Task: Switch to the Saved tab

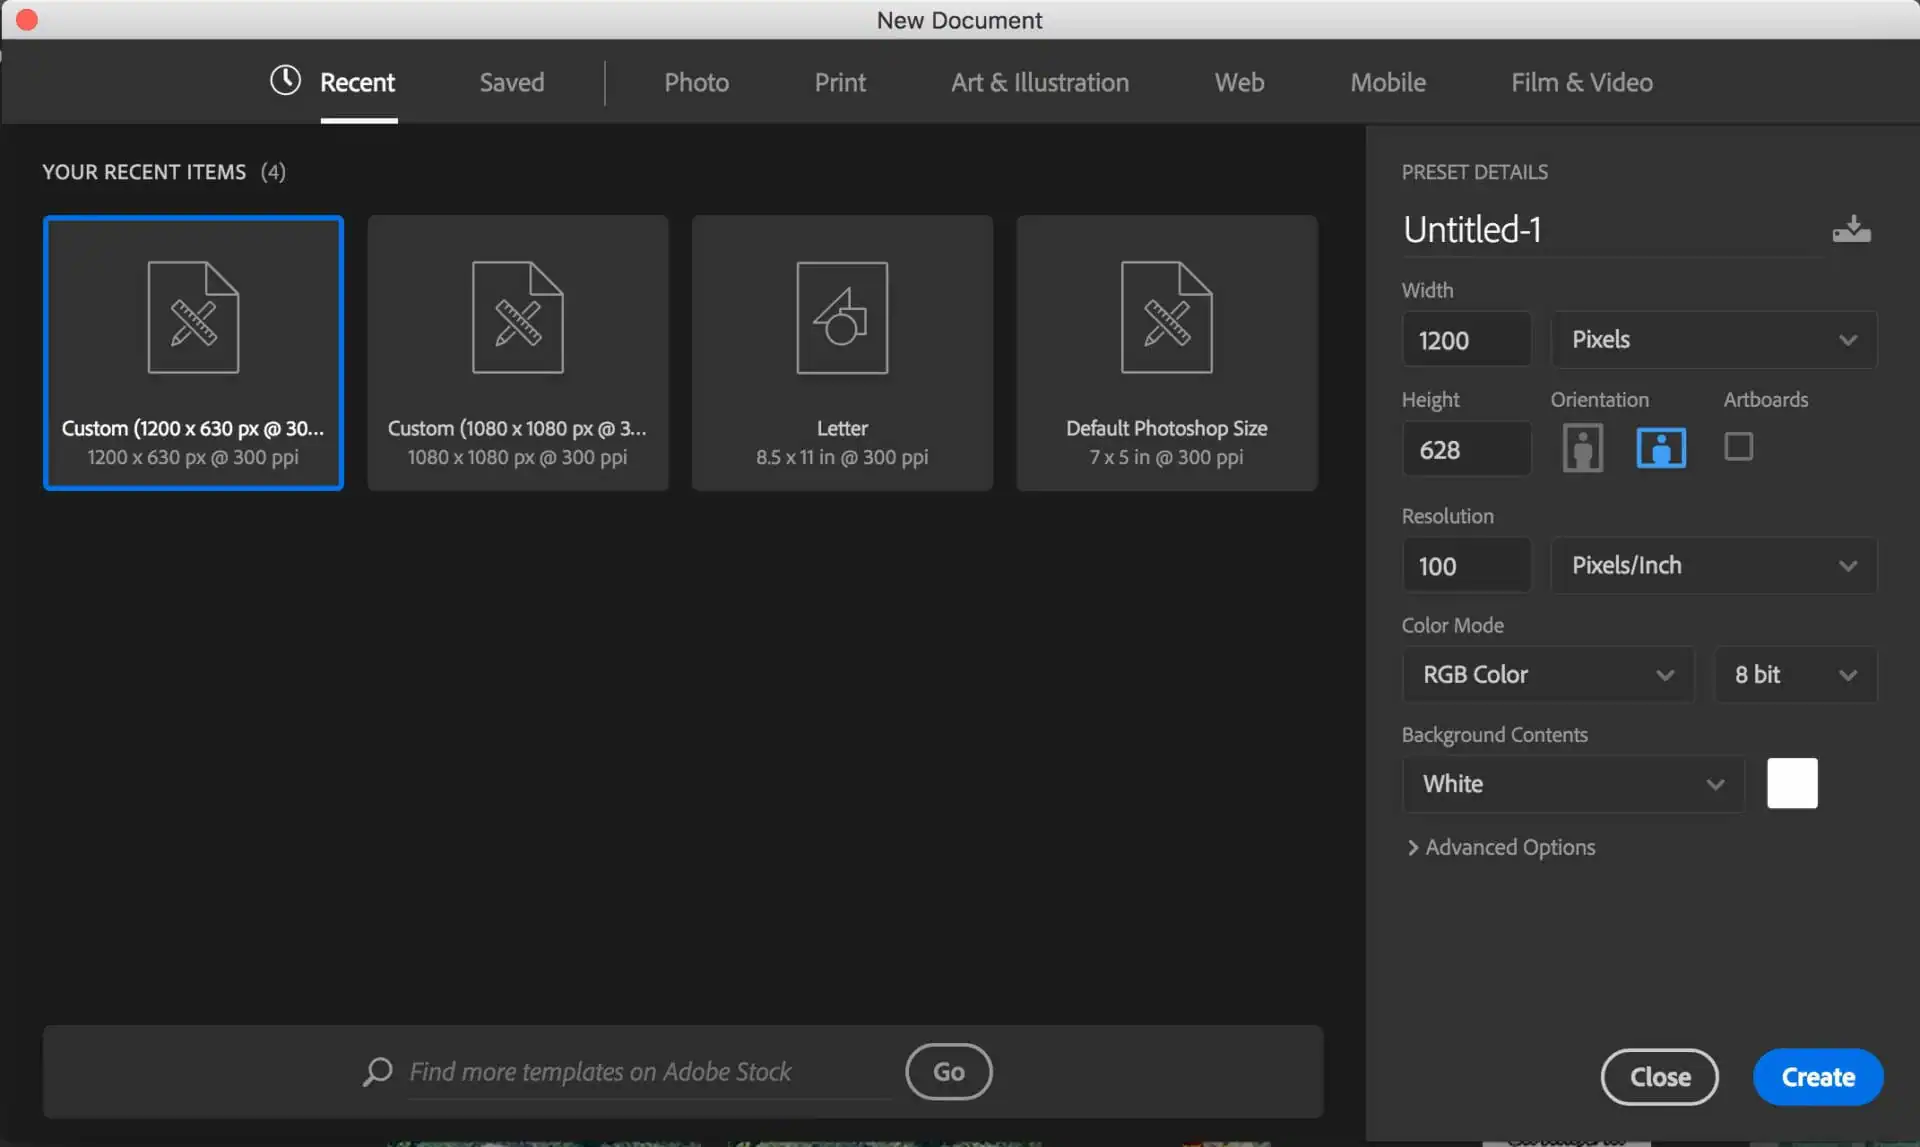Action: pos(512,82)
